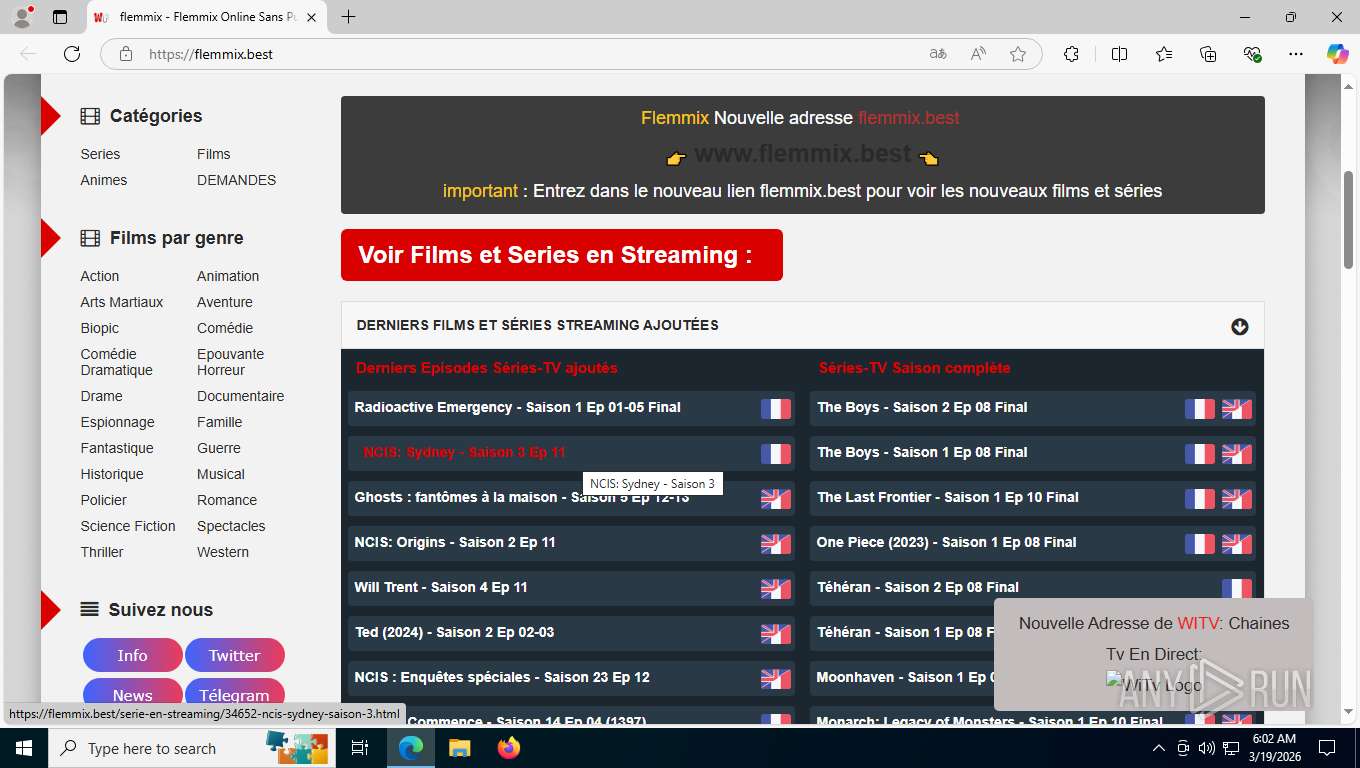Click the Télegram follow button
The width and height of the screenshot is (1360, 768).
(235, 694)
